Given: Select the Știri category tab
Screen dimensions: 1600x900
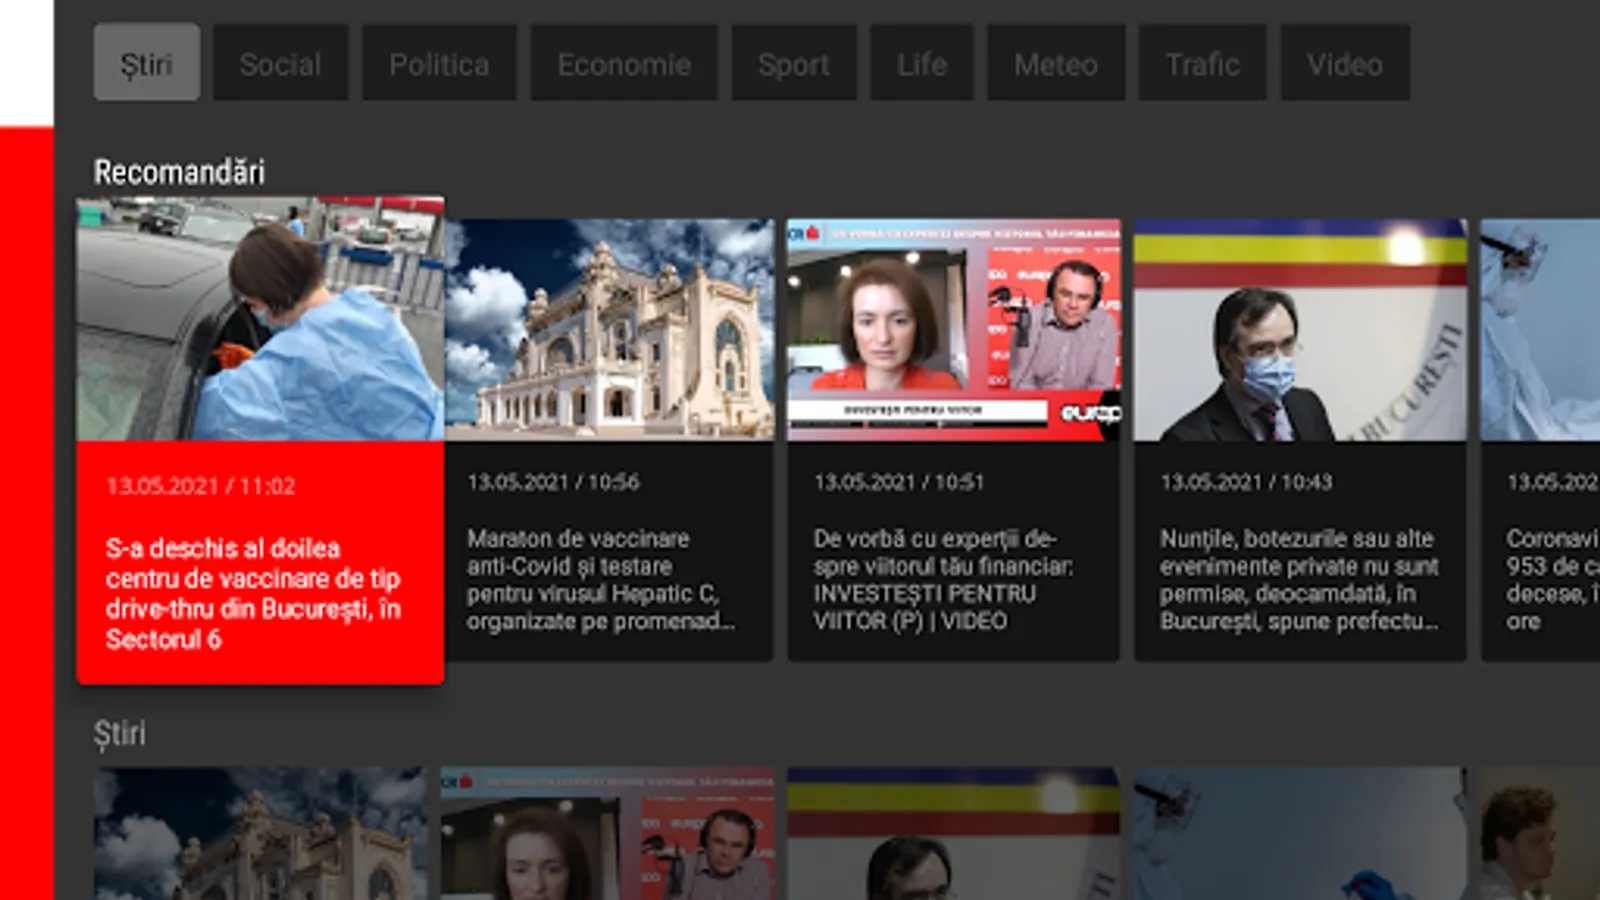Looking at the screenshot, I should click(147, 63).
